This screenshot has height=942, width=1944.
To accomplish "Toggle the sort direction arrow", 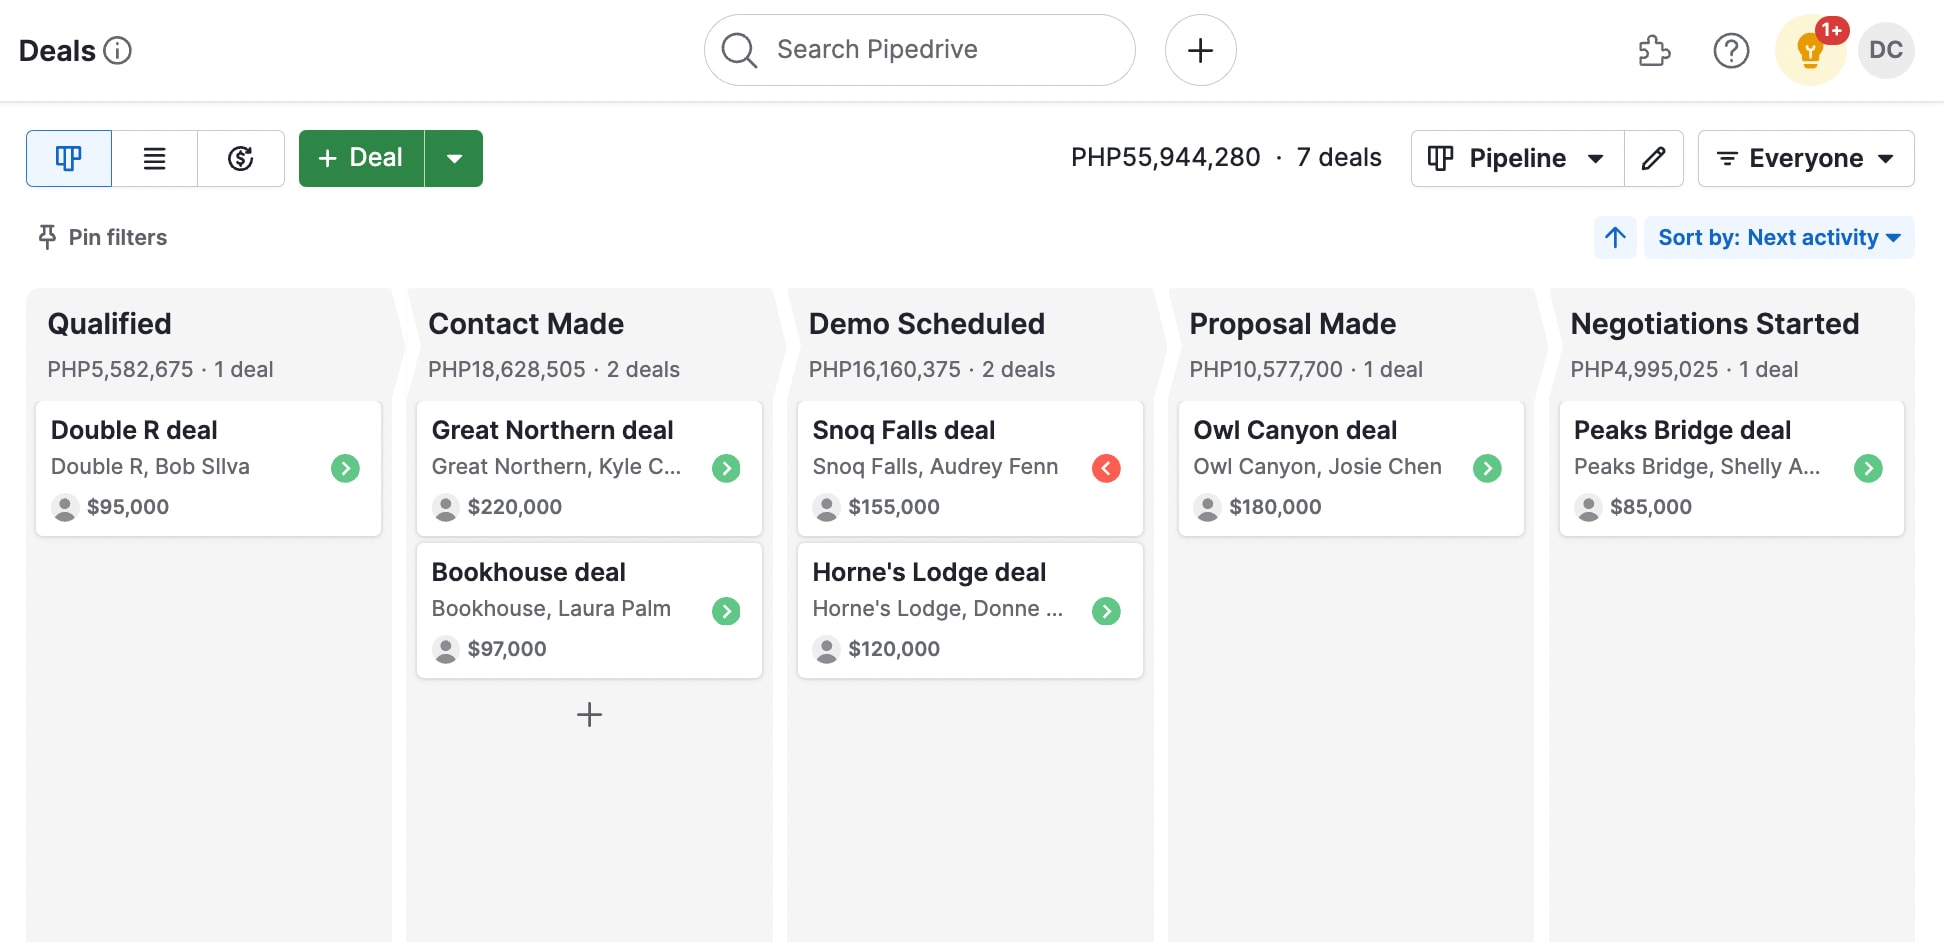I will (x=1616, y=237).
